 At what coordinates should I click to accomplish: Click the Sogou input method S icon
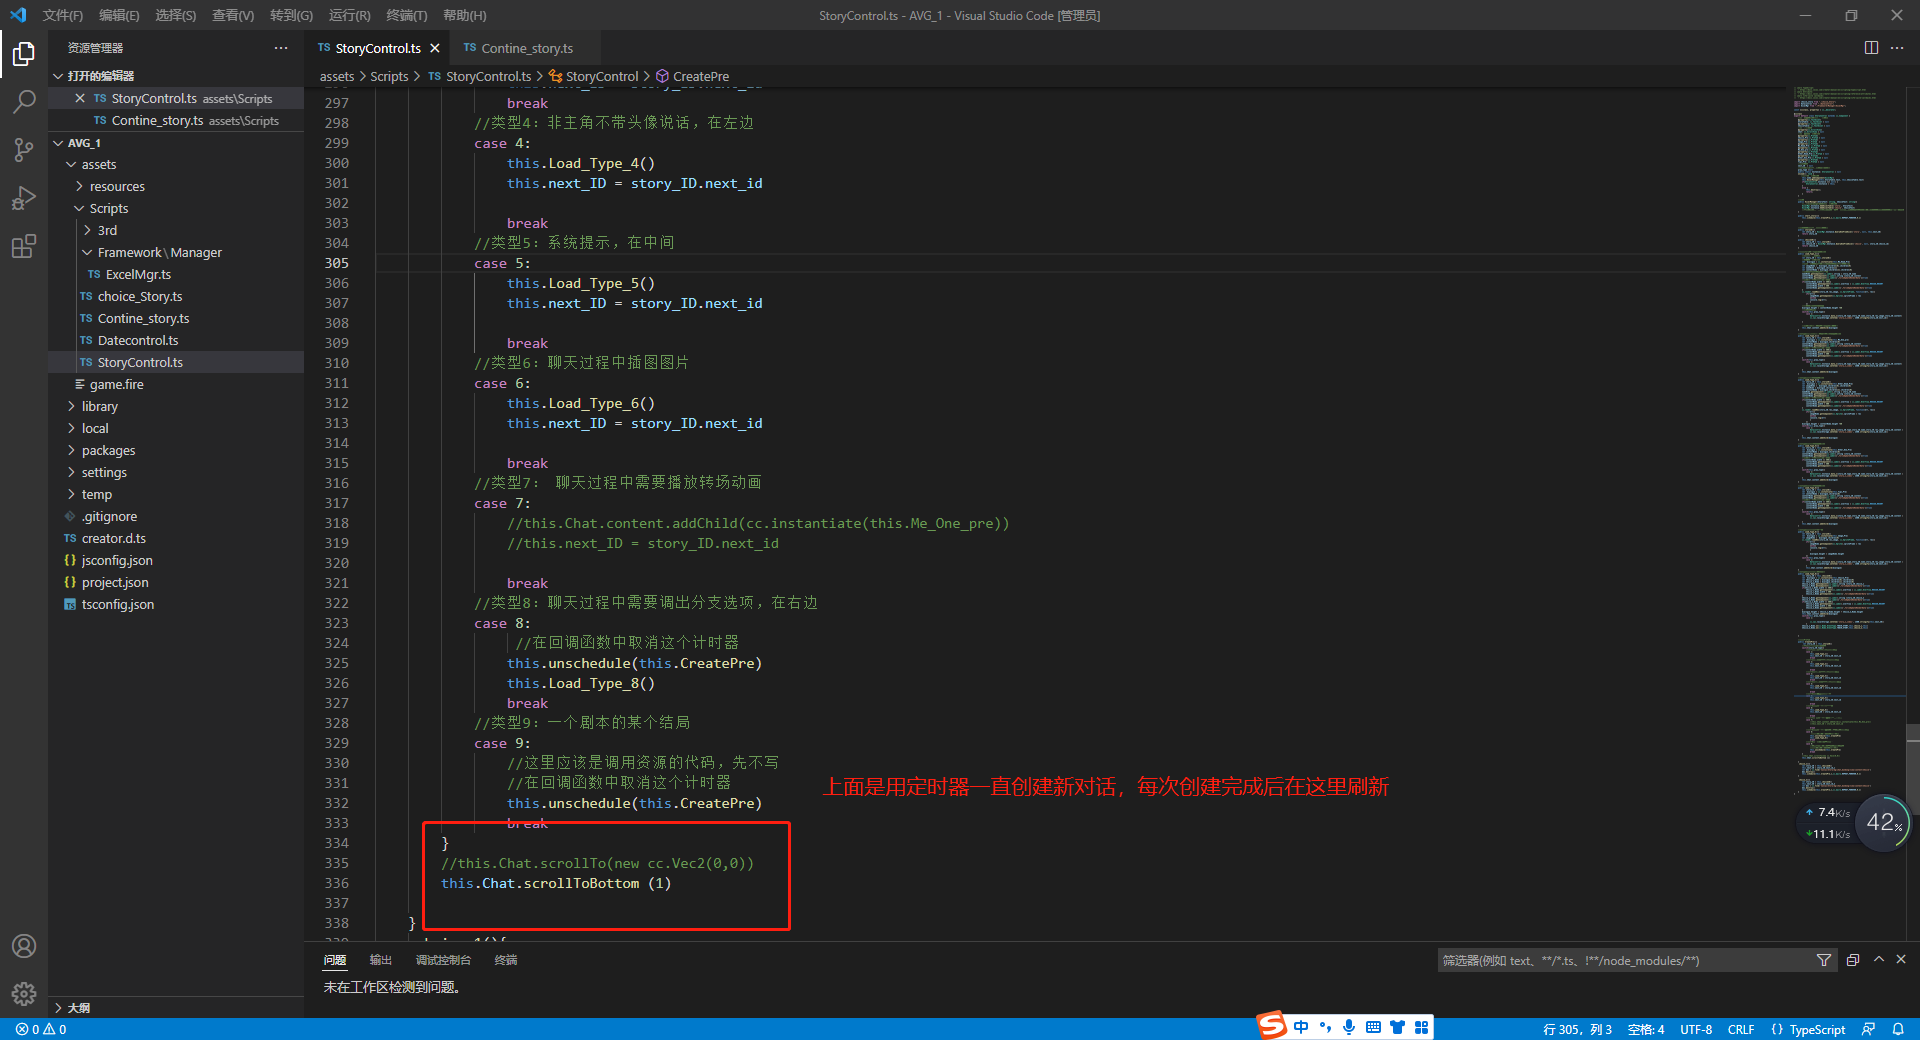pos(1272,1026)
